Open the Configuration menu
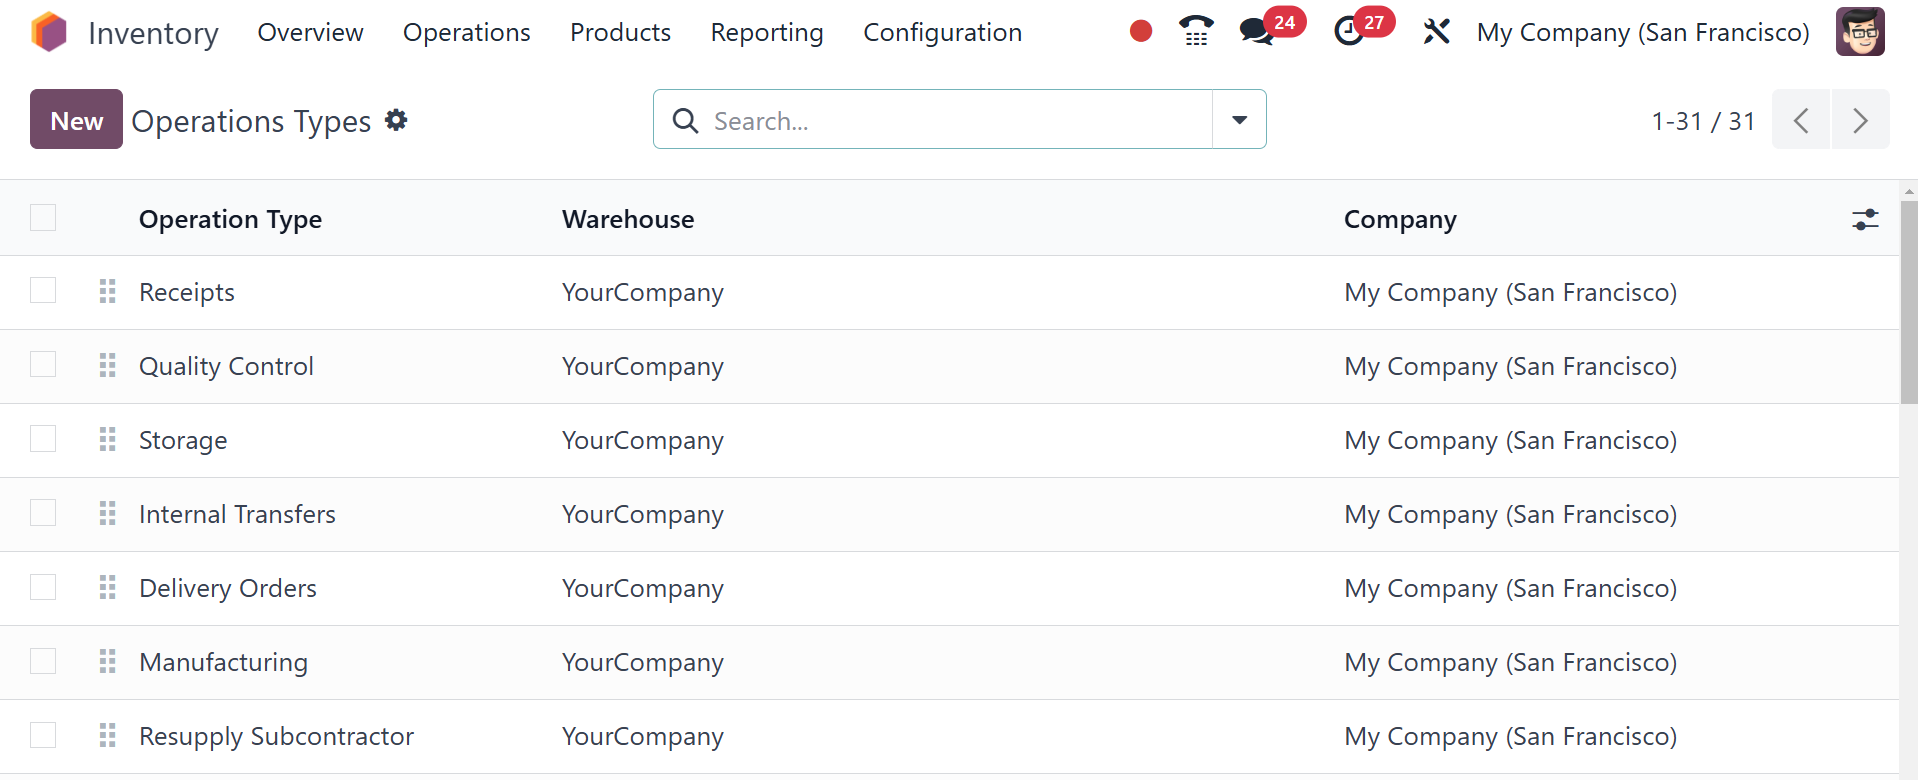Viewport: 1918px width, 780px height. click(x=942, y=33)
